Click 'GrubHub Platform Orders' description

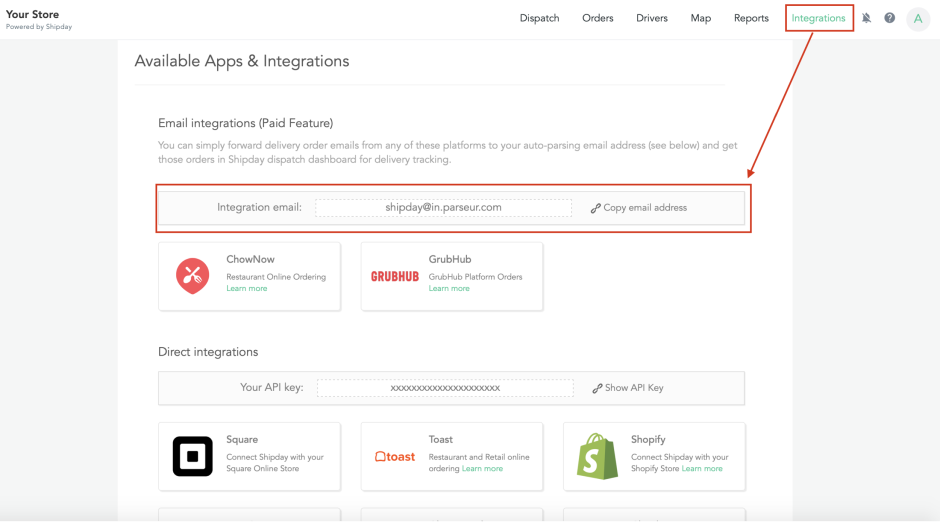point(475,277)
